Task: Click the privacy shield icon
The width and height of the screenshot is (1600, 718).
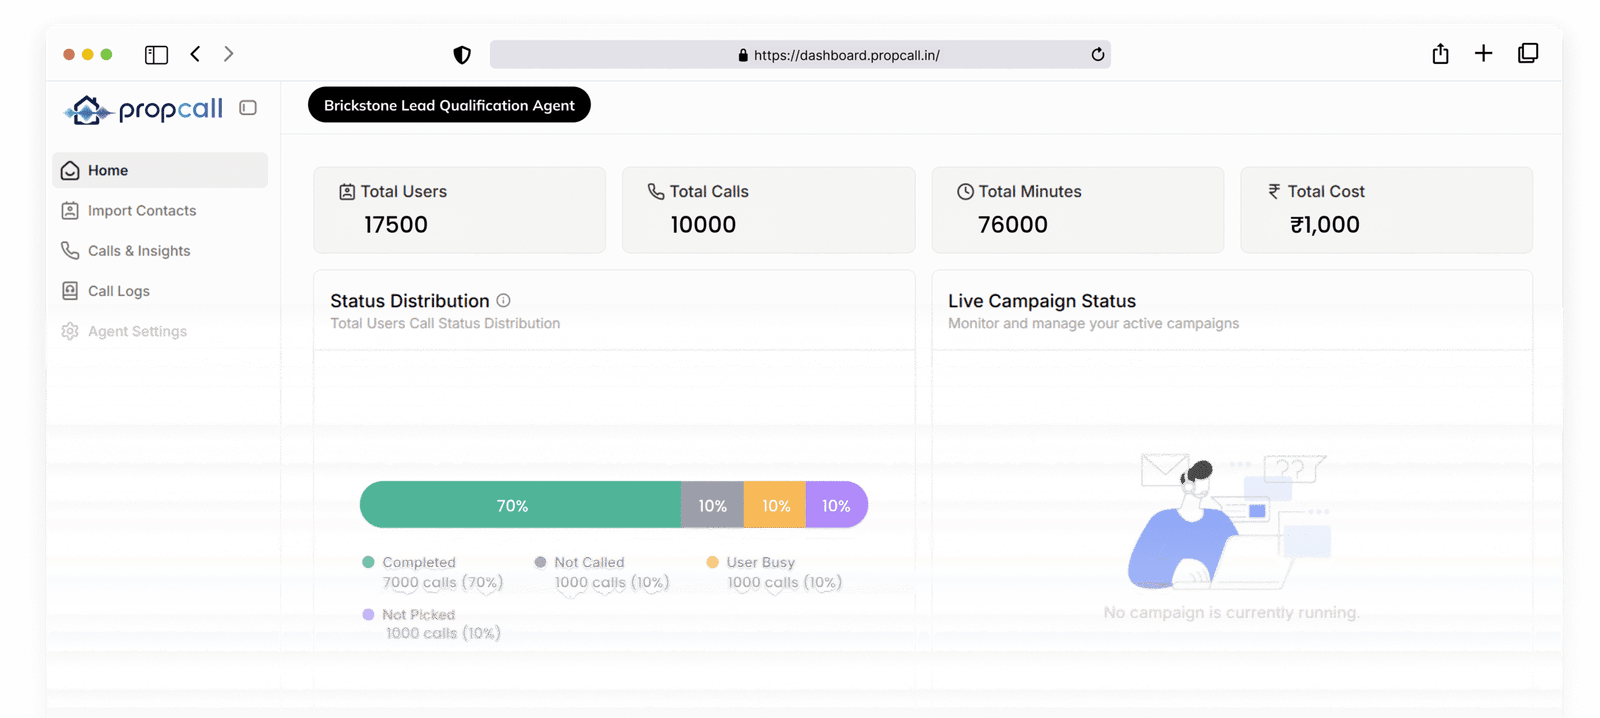Action: click(x=462, y=55)
